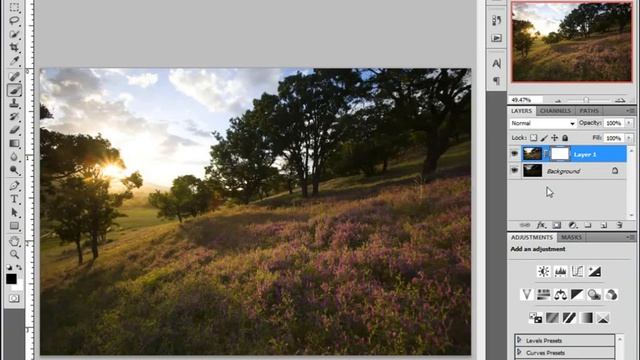640x360 pixels.
Task: Select the Brush tool
Action: pos(14,90)
